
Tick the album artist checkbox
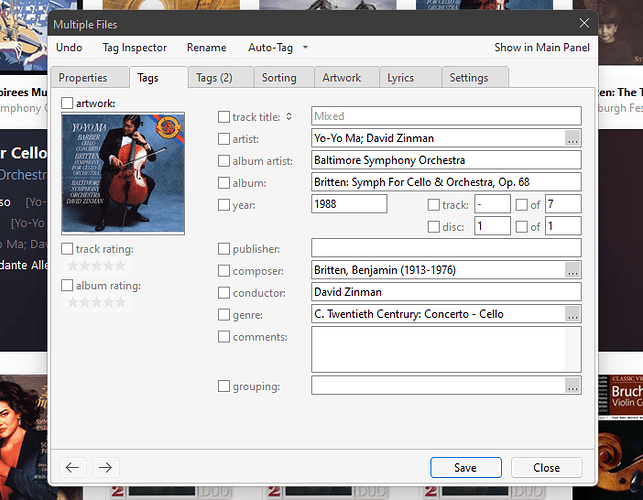pyautogui.click(x=224, y=161)
